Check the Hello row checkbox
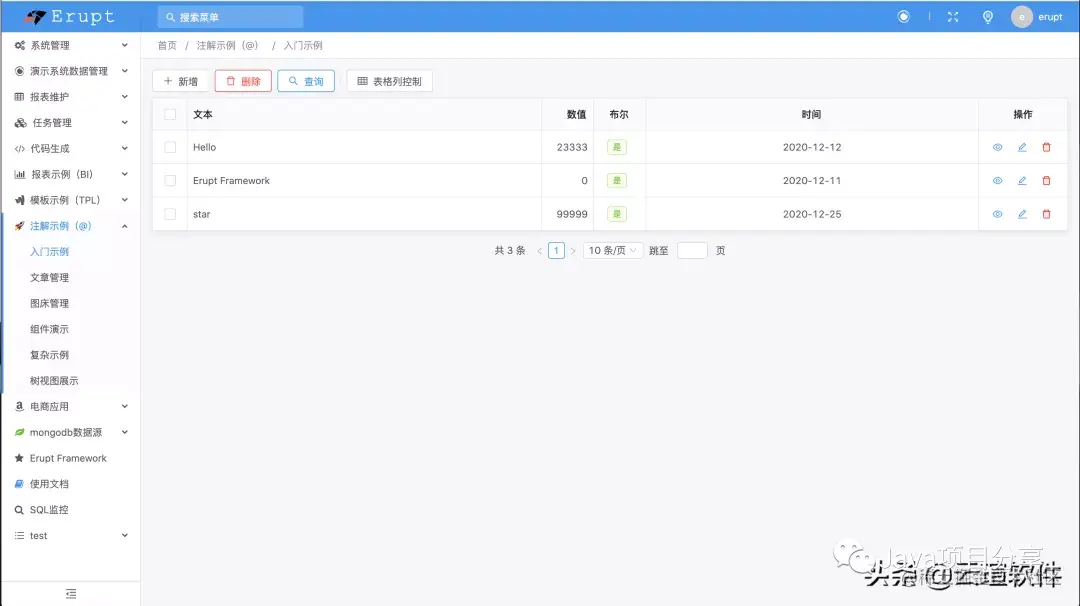 click(x=170, y=147)
